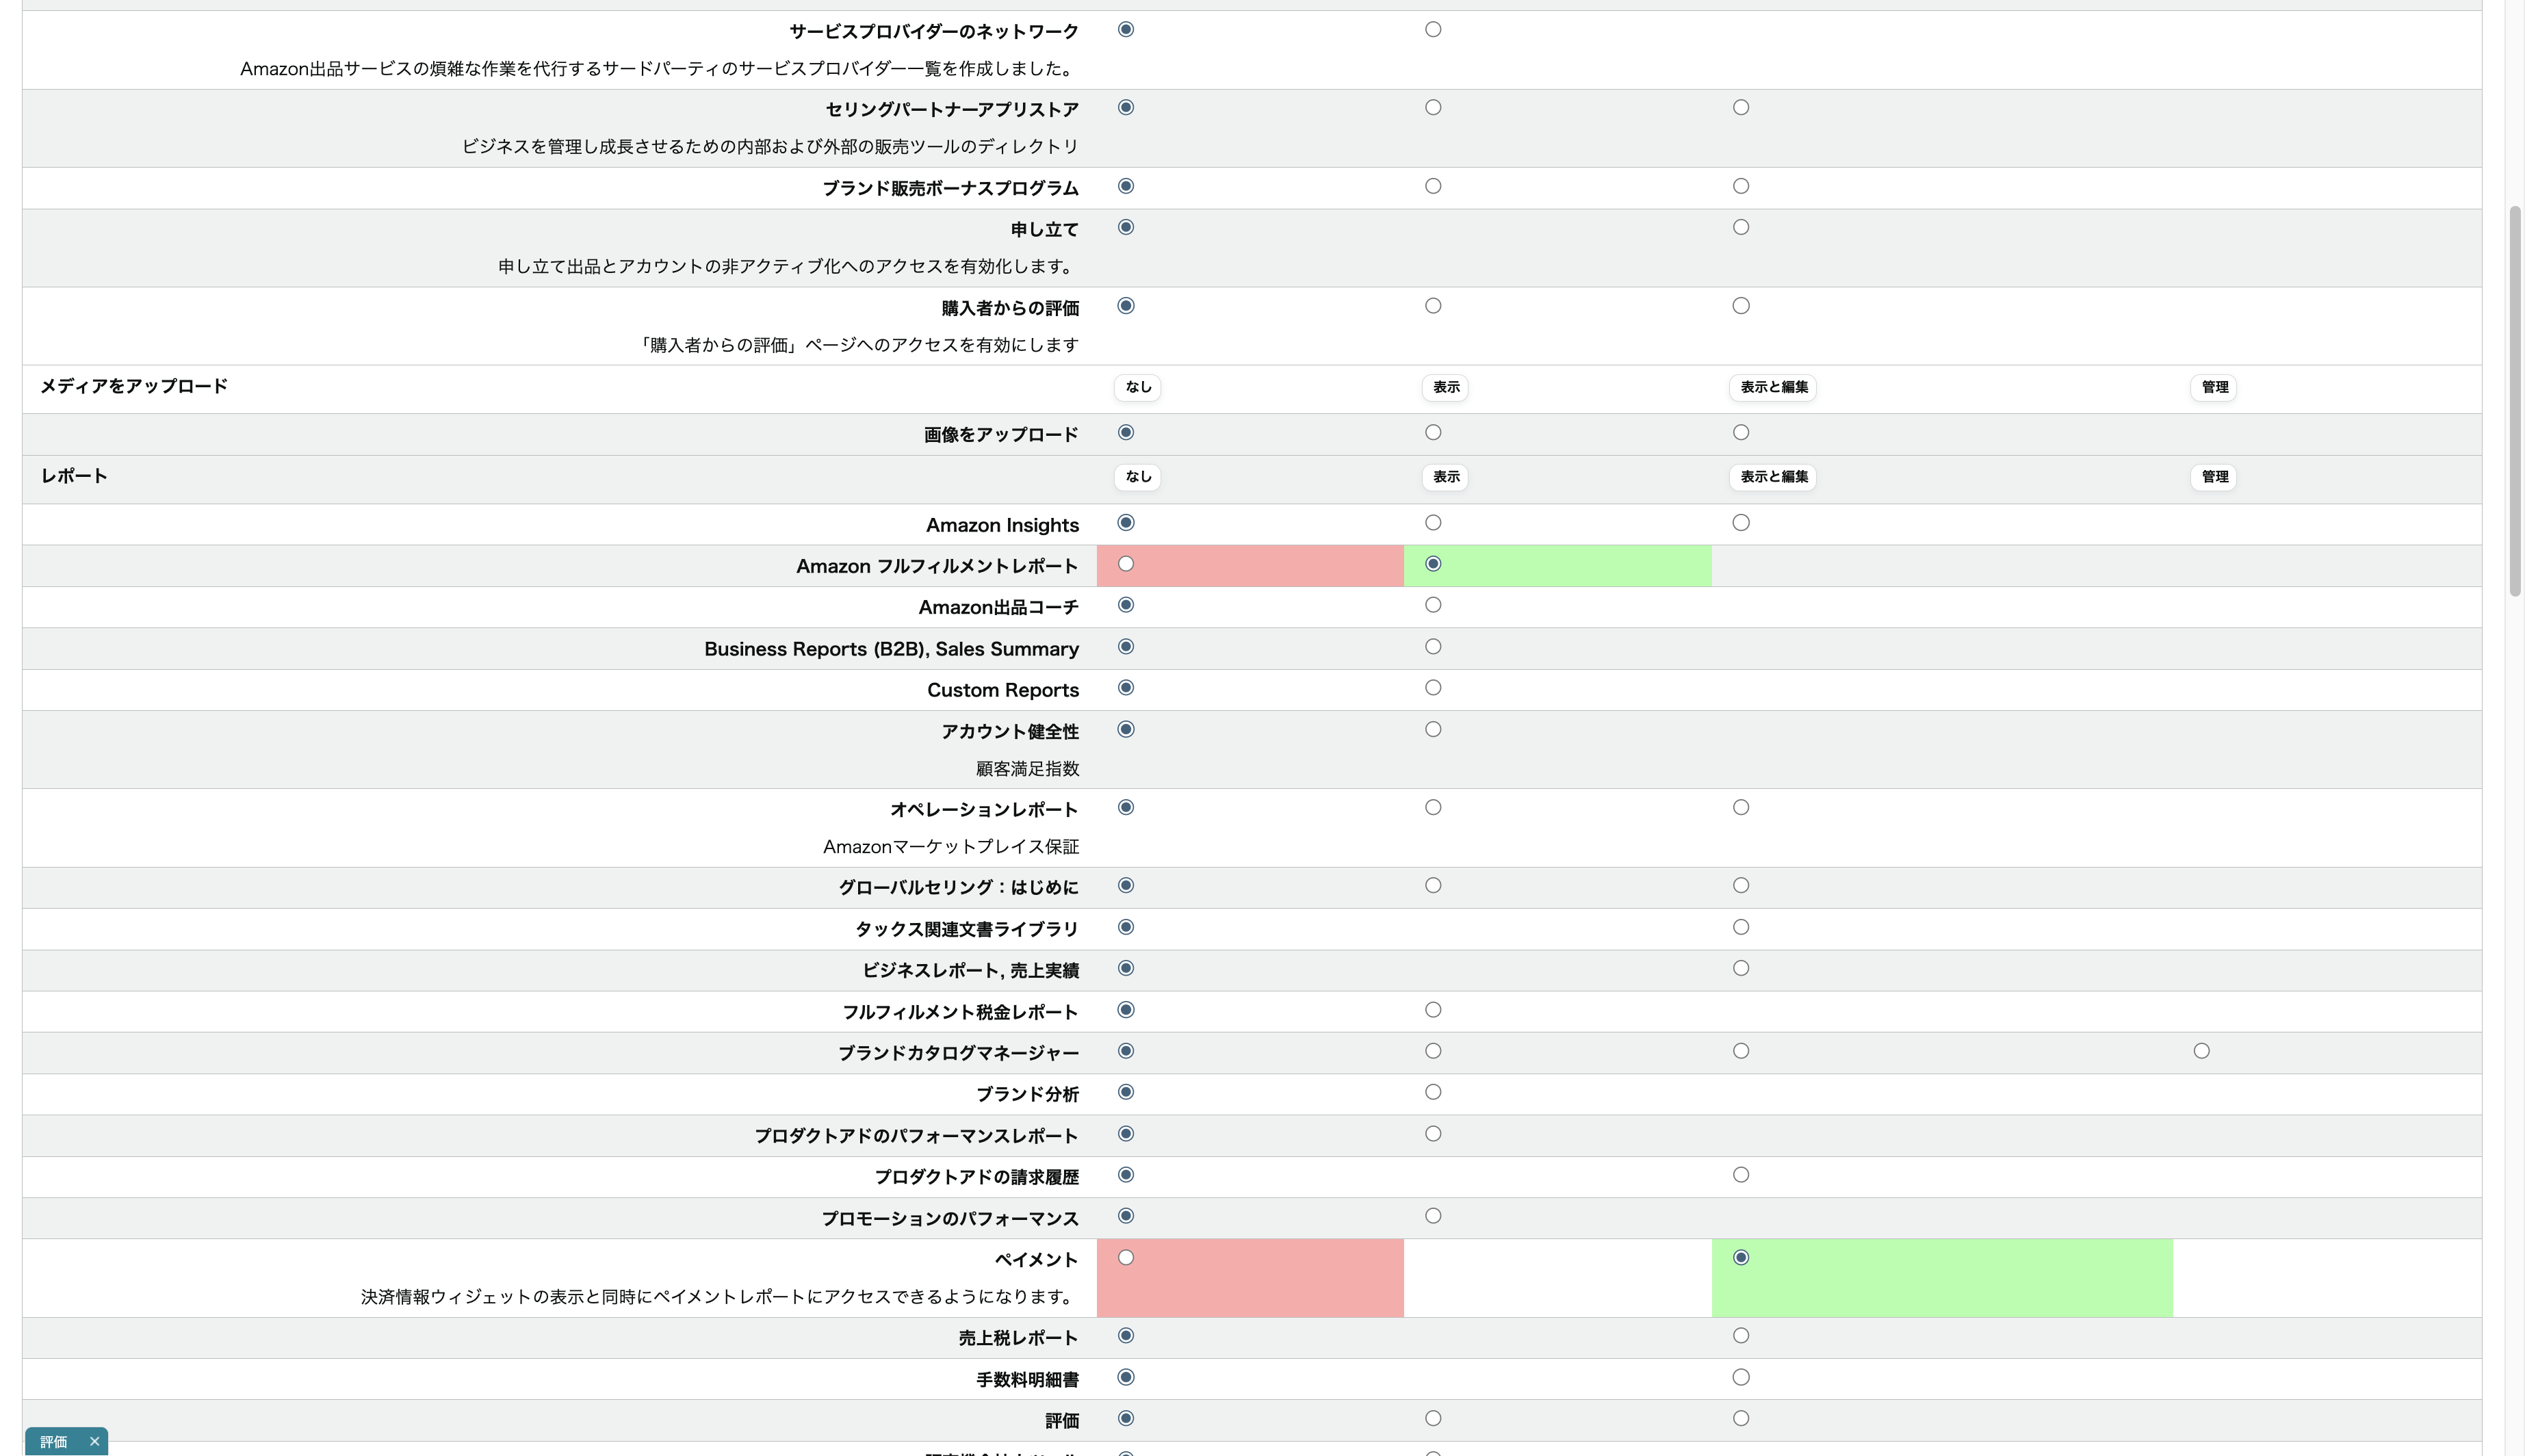Select 表示 for Custom Reports

(x=1433, y=688)
